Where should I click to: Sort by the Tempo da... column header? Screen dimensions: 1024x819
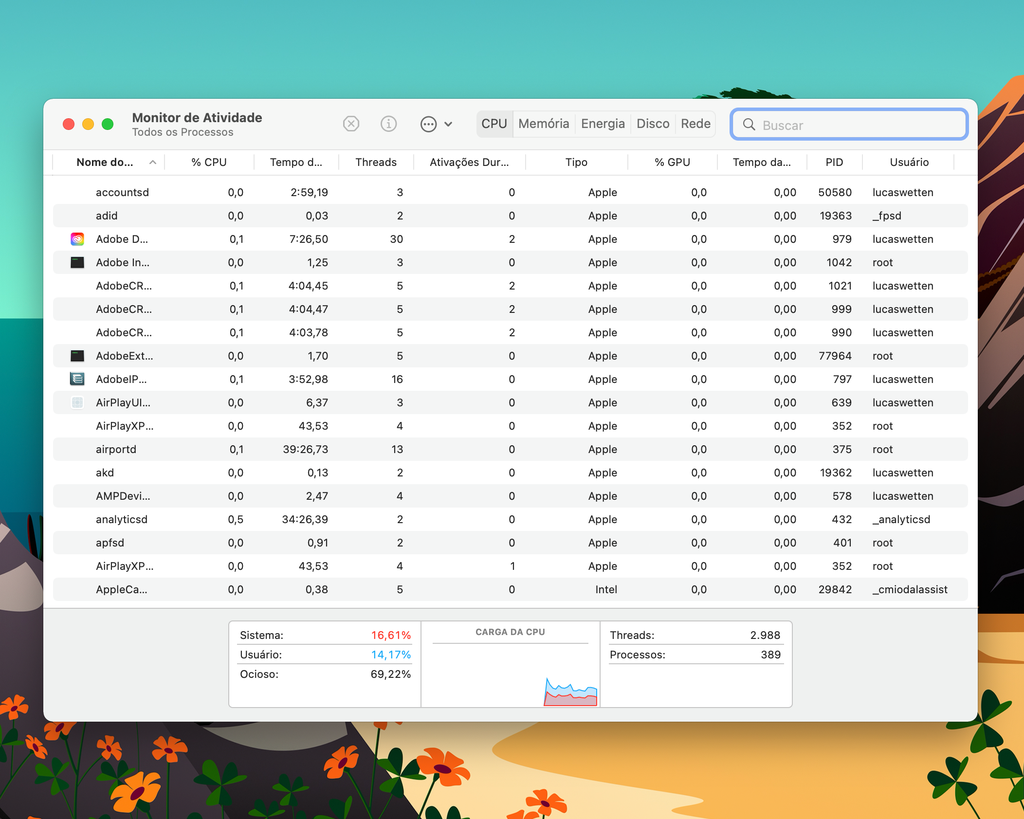(x=761, y=162)
